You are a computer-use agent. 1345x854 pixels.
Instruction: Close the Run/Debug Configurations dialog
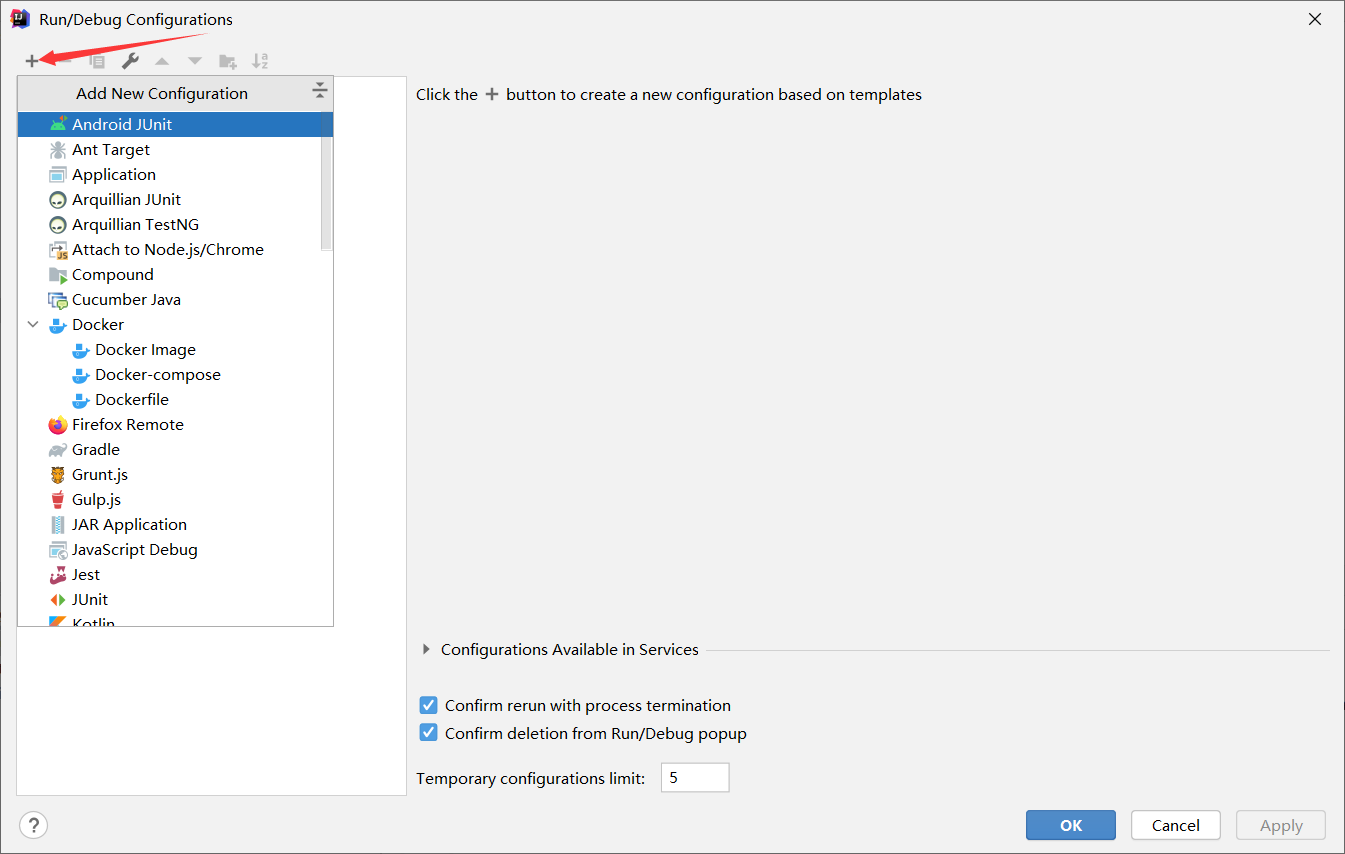(1316, 19)
